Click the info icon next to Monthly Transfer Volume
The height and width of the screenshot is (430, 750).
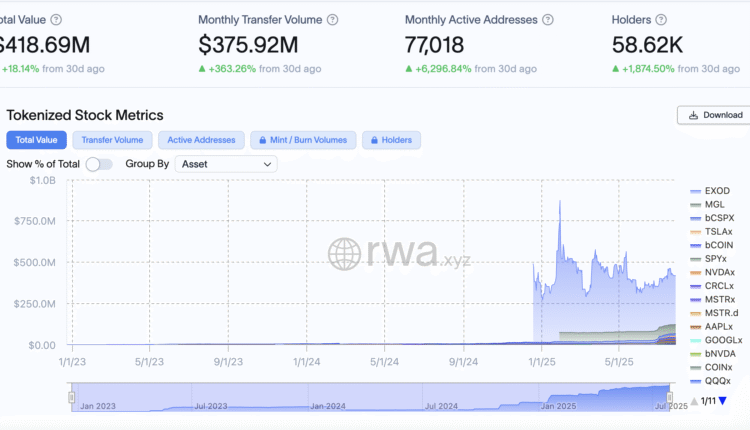(332, 20)
